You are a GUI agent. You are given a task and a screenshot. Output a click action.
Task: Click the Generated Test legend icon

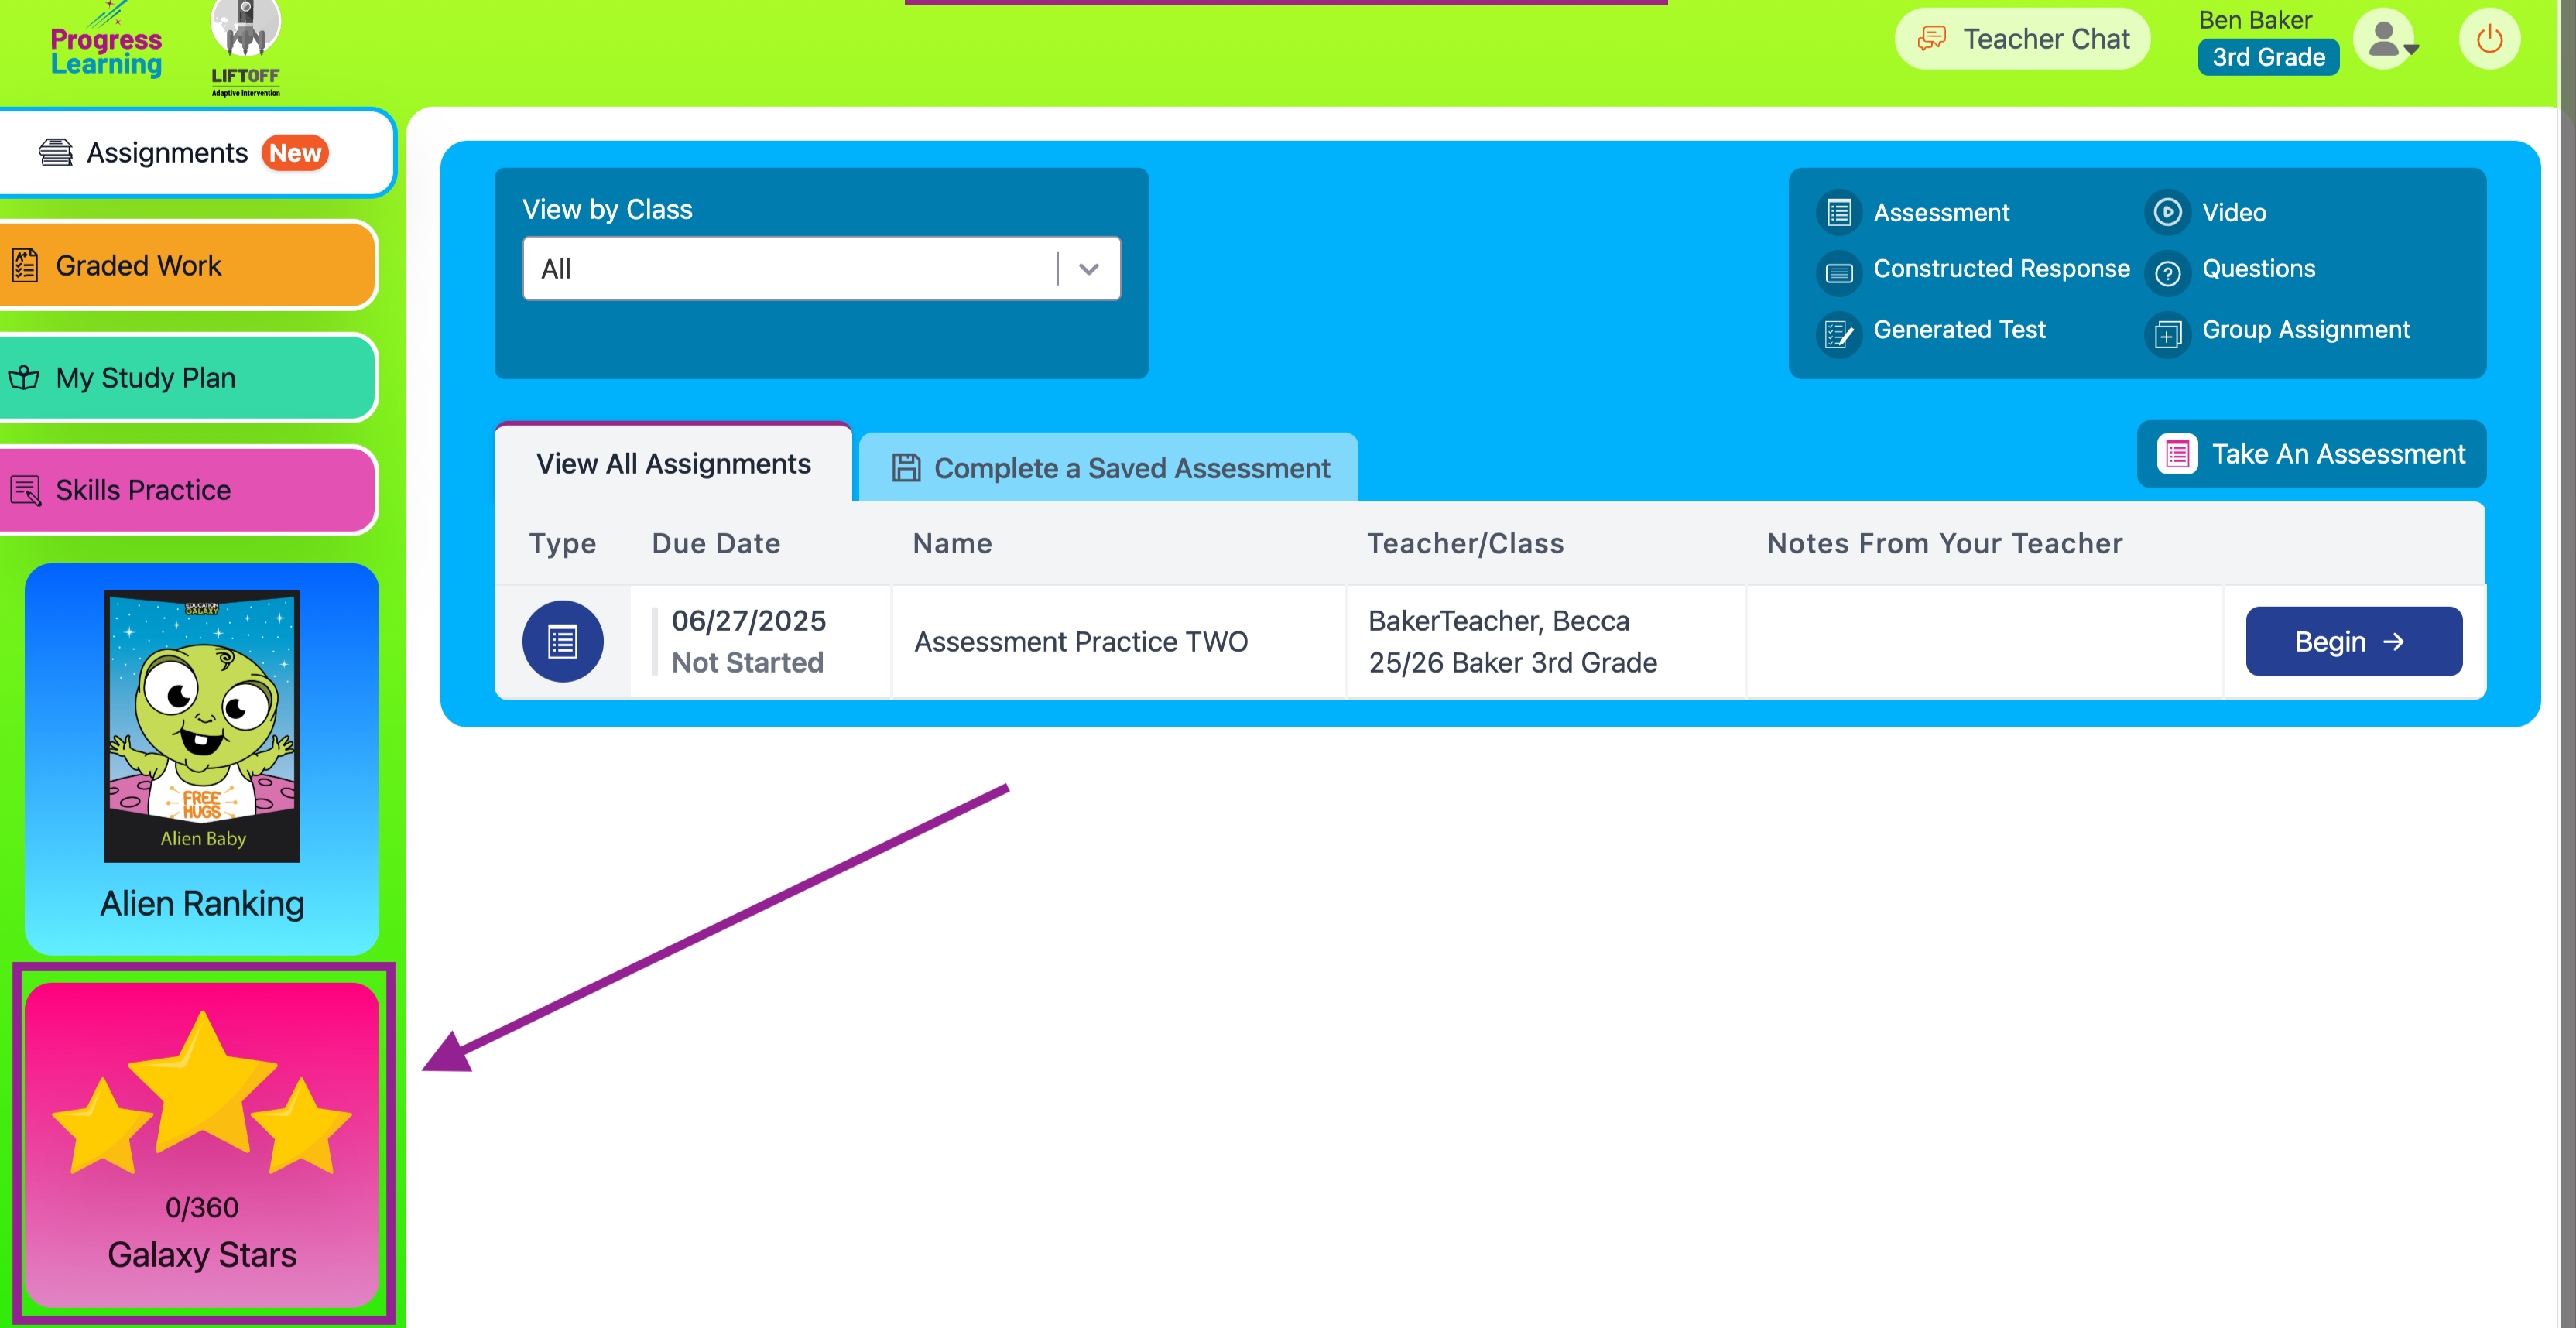coord(1839,333)
